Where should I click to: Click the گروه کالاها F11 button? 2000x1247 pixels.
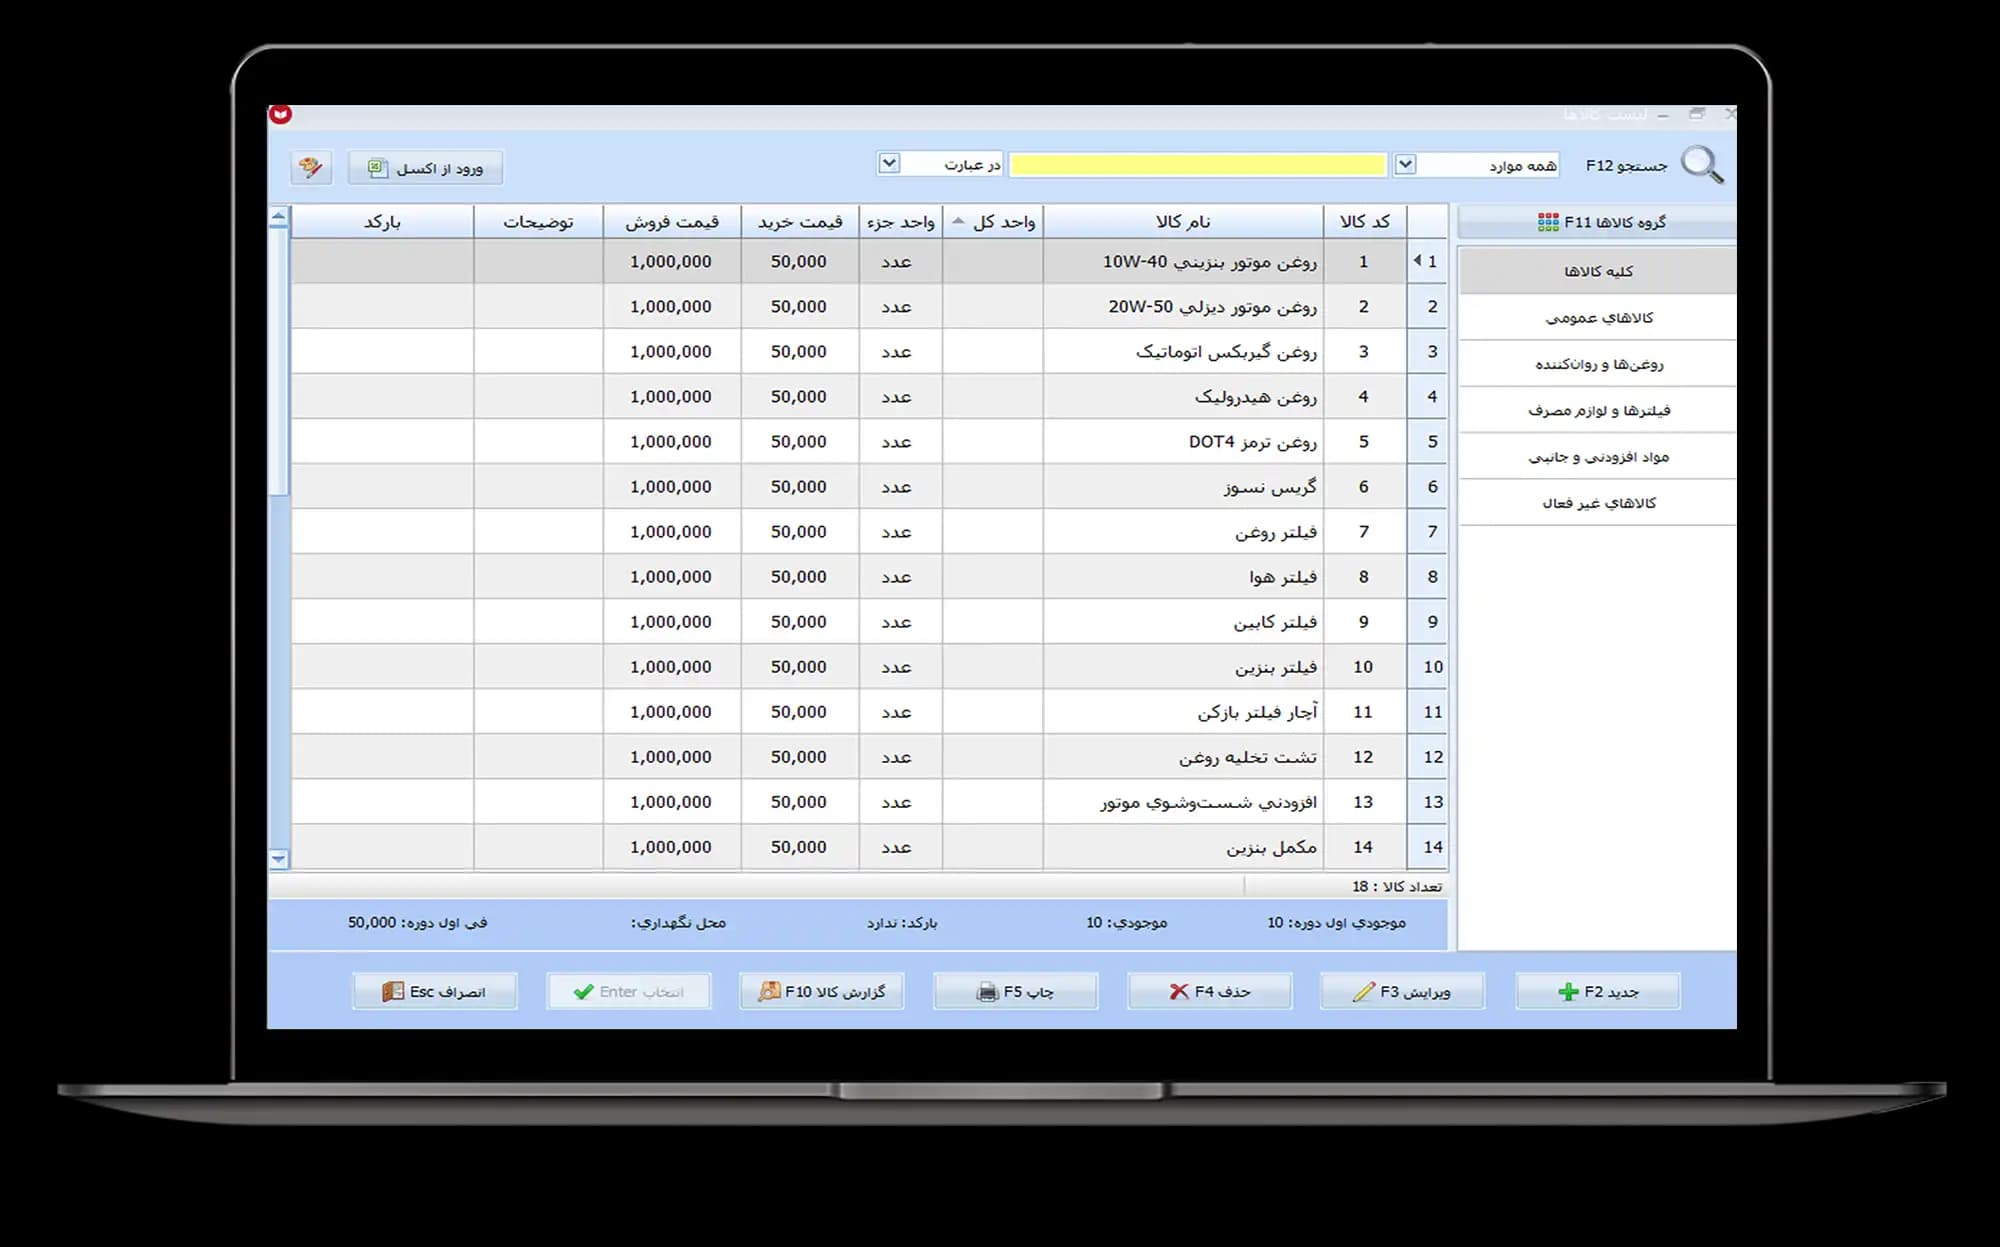tap(1597, 222)
